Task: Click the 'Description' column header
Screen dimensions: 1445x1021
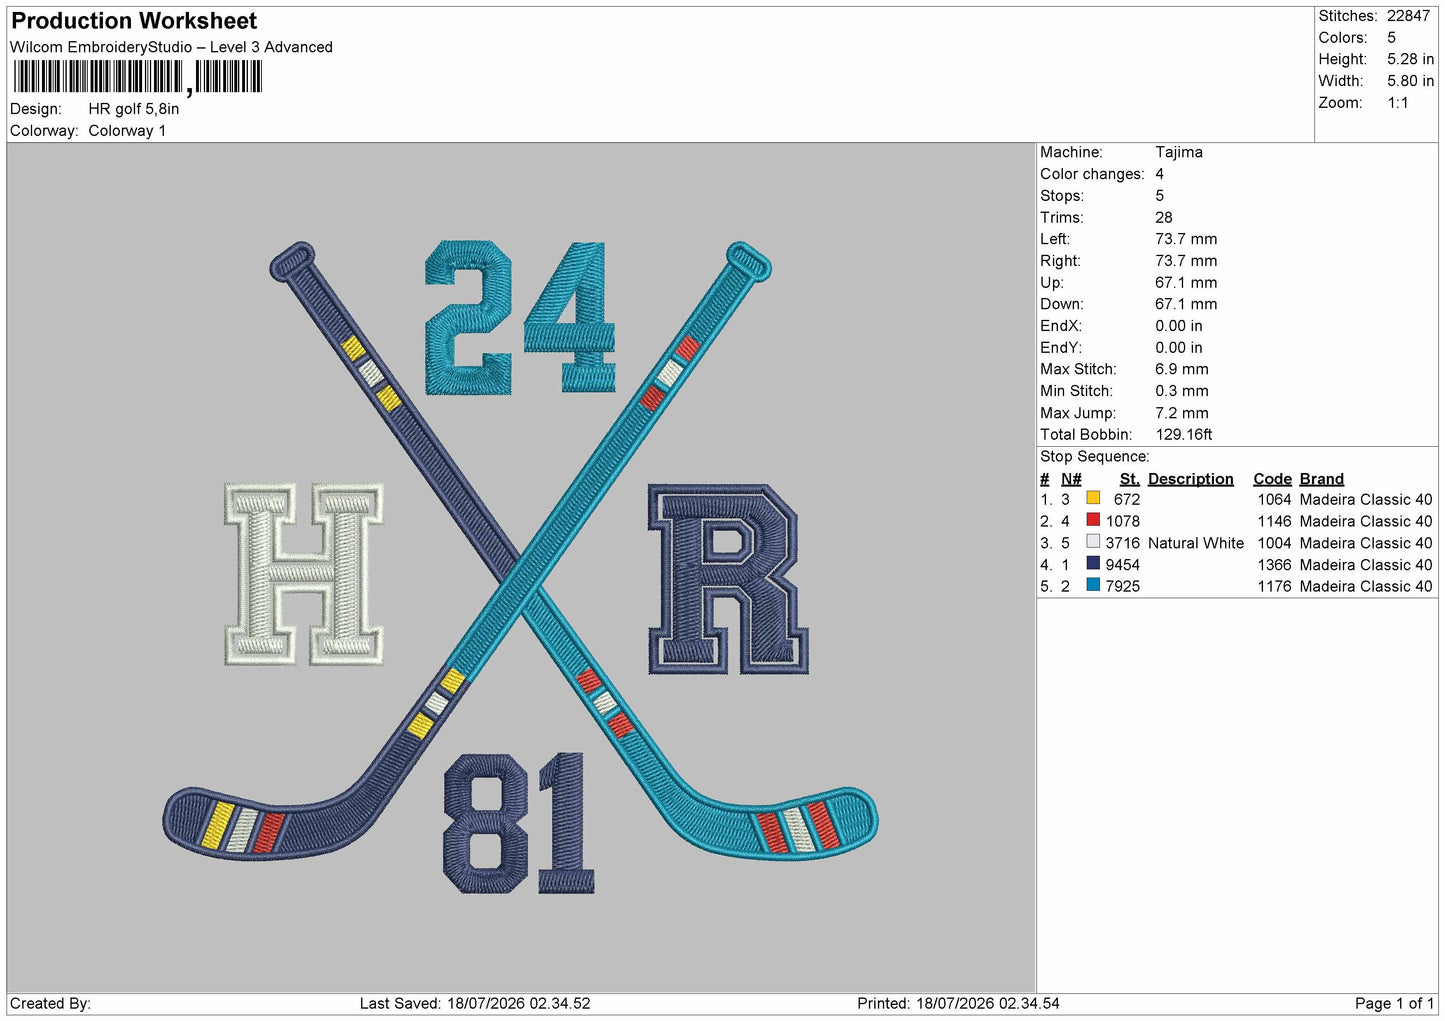Action: [1191, 479]
